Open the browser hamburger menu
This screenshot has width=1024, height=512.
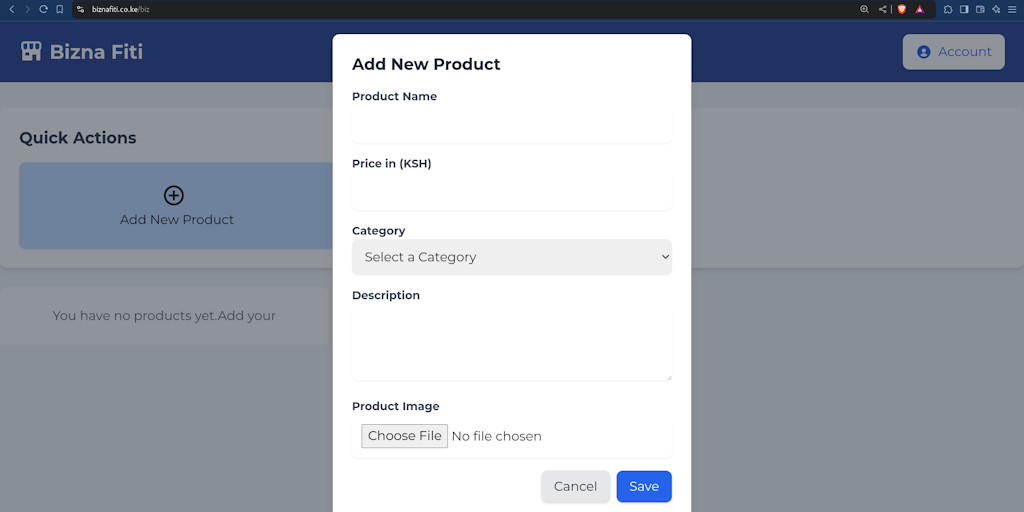[x=1012, y=9]
